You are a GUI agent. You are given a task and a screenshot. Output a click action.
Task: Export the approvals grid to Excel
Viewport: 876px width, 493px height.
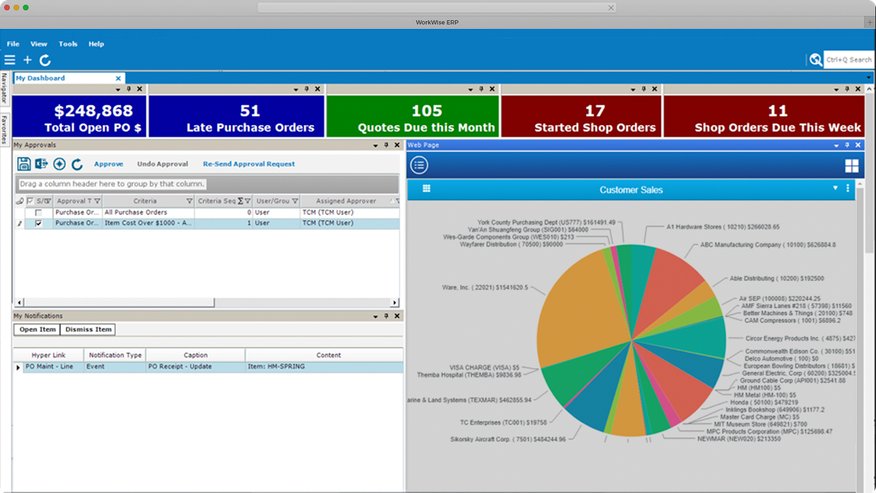coord(41,164)
